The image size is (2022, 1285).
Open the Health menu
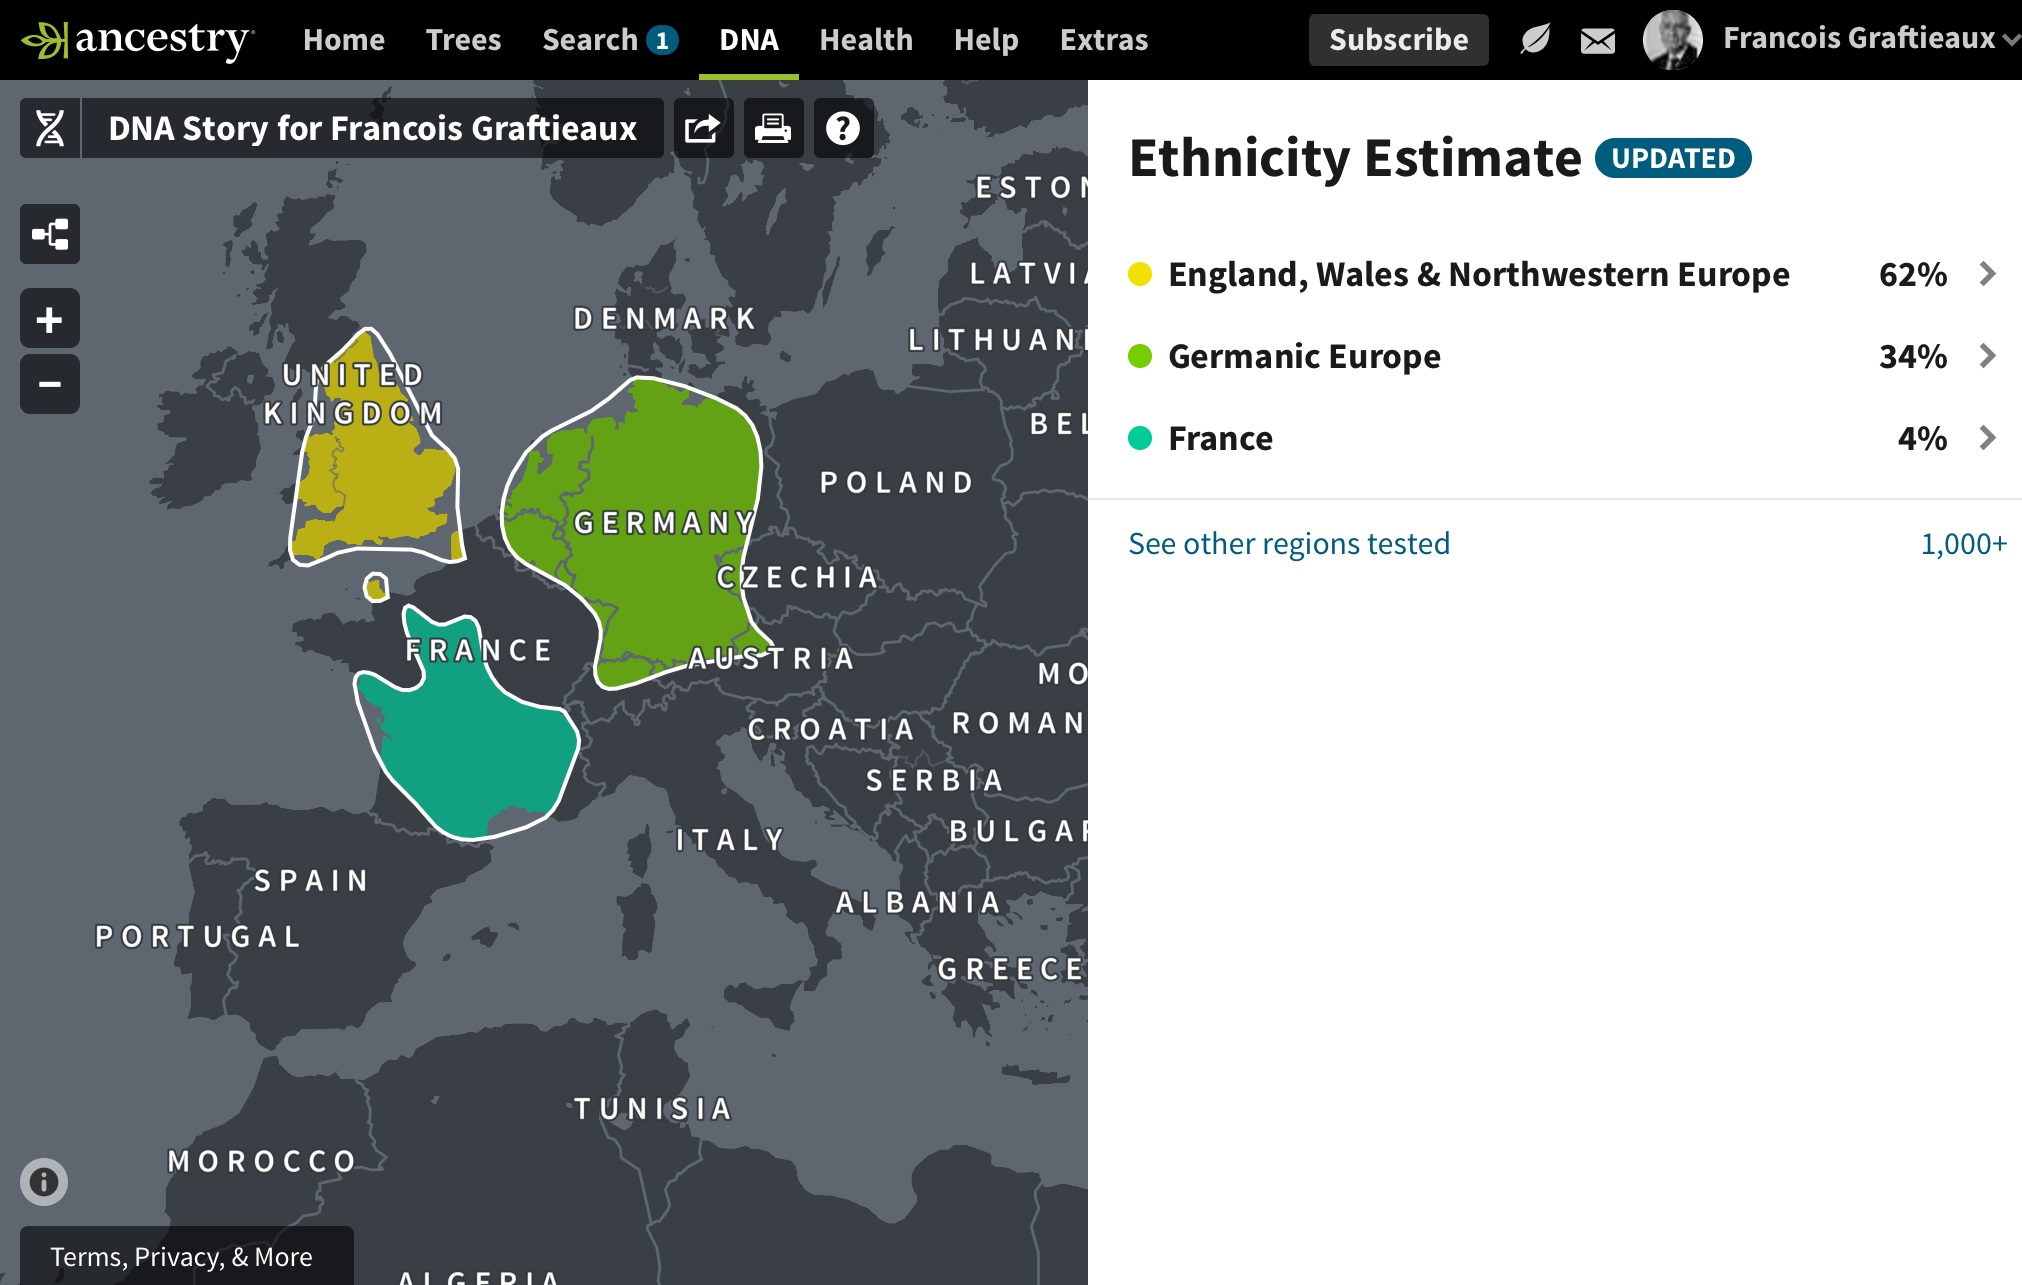click(866, 40)
